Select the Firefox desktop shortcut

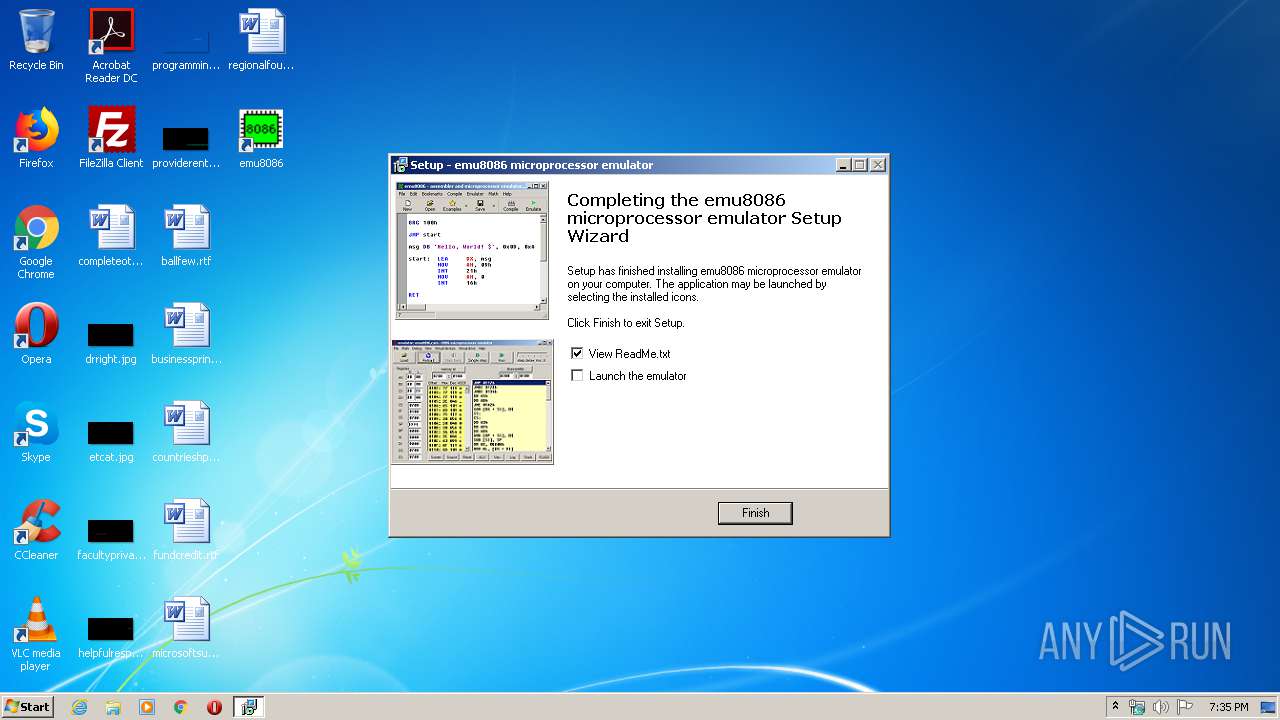[x=36, y=138]
